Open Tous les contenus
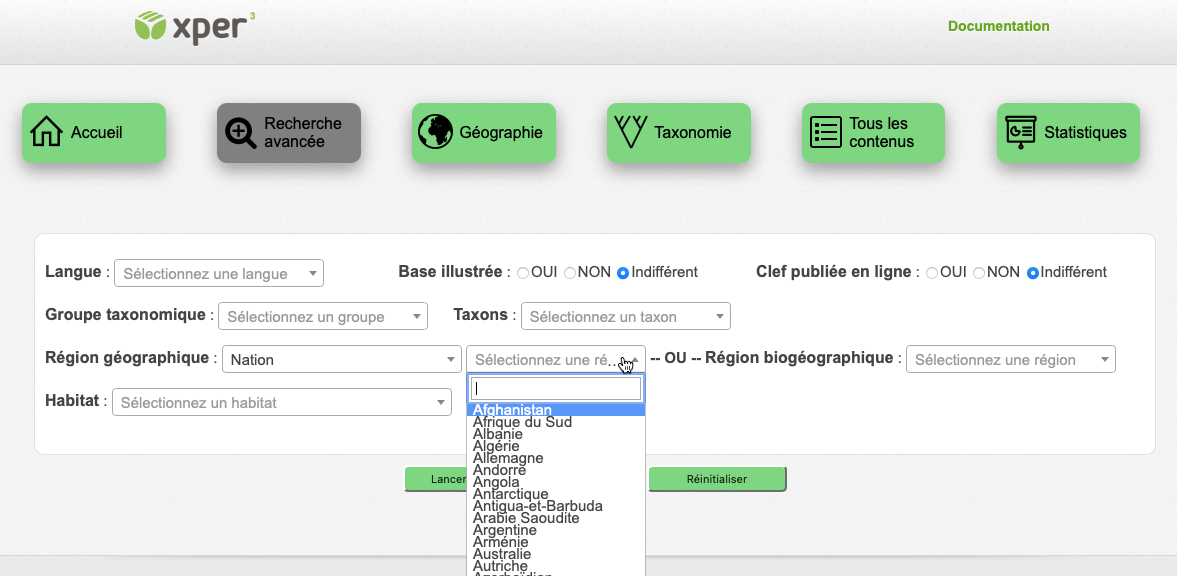 coord(874,133)
